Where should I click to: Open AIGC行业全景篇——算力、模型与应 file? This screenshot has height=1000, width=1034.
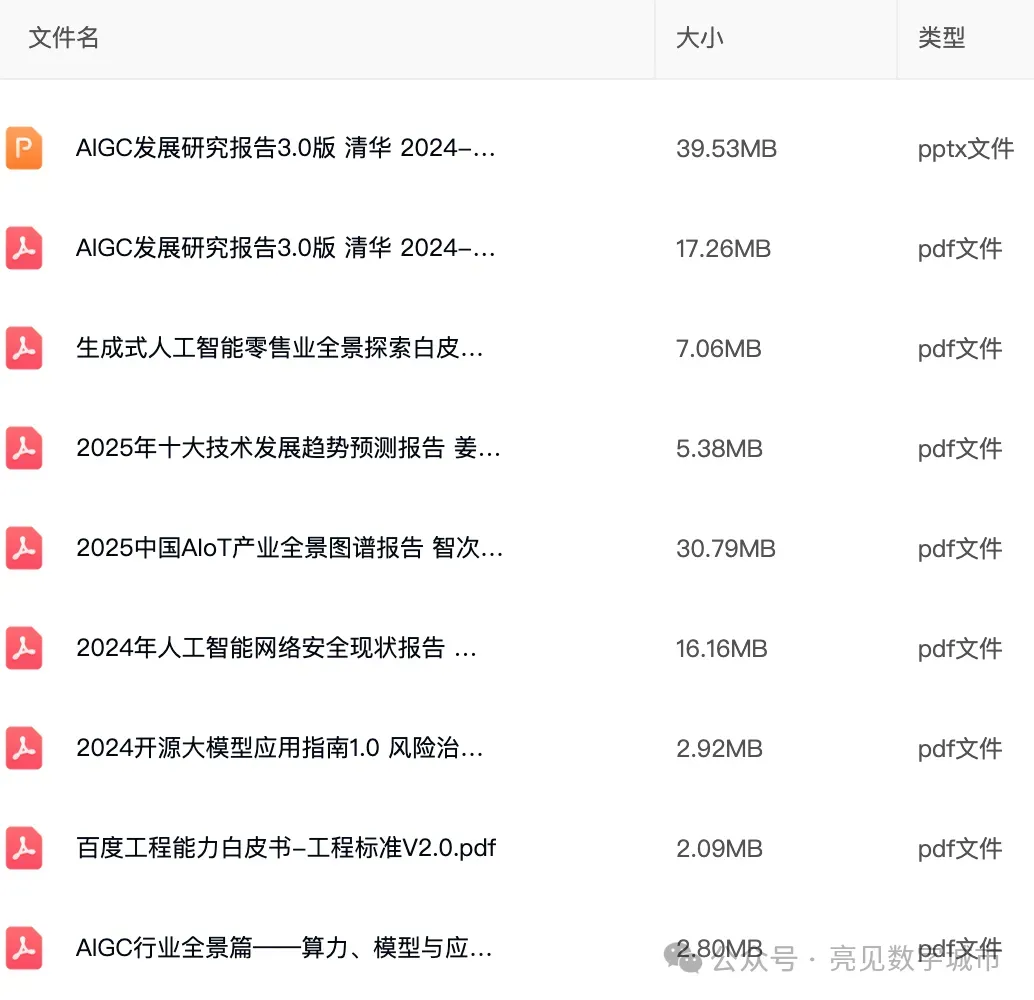pos(284,948)
